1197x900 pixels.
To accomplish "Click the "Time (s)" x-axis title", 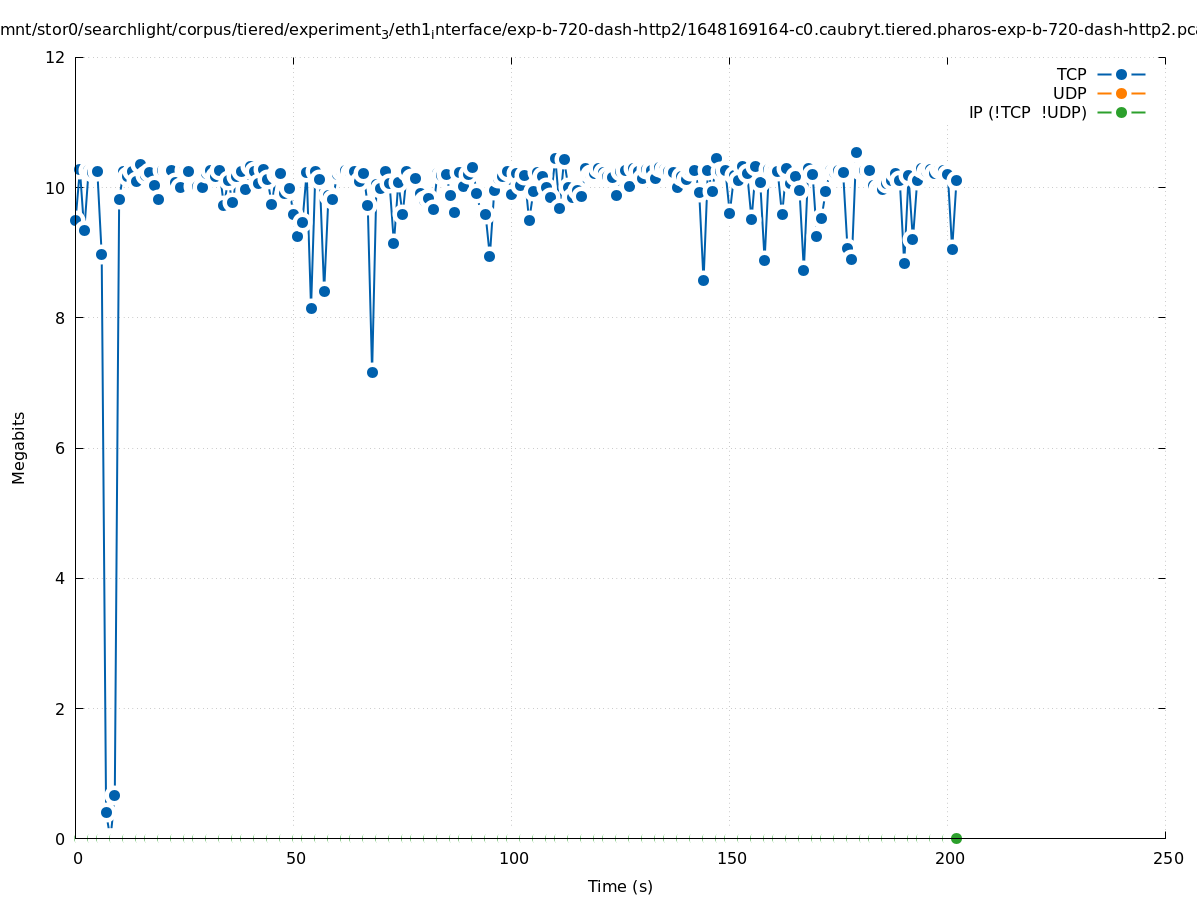I will click(x=620, y=886).
